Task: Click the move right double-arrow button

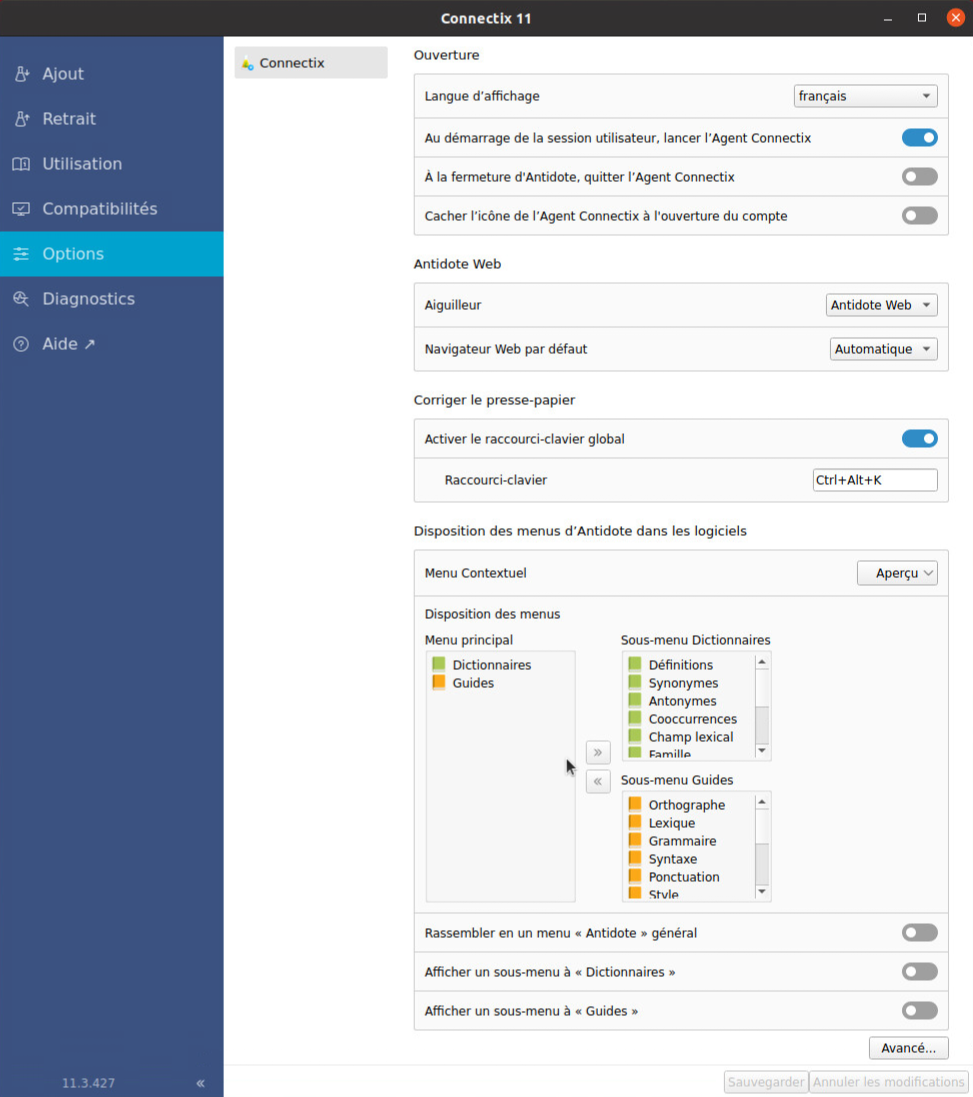Action: click(x=598, y=752)
